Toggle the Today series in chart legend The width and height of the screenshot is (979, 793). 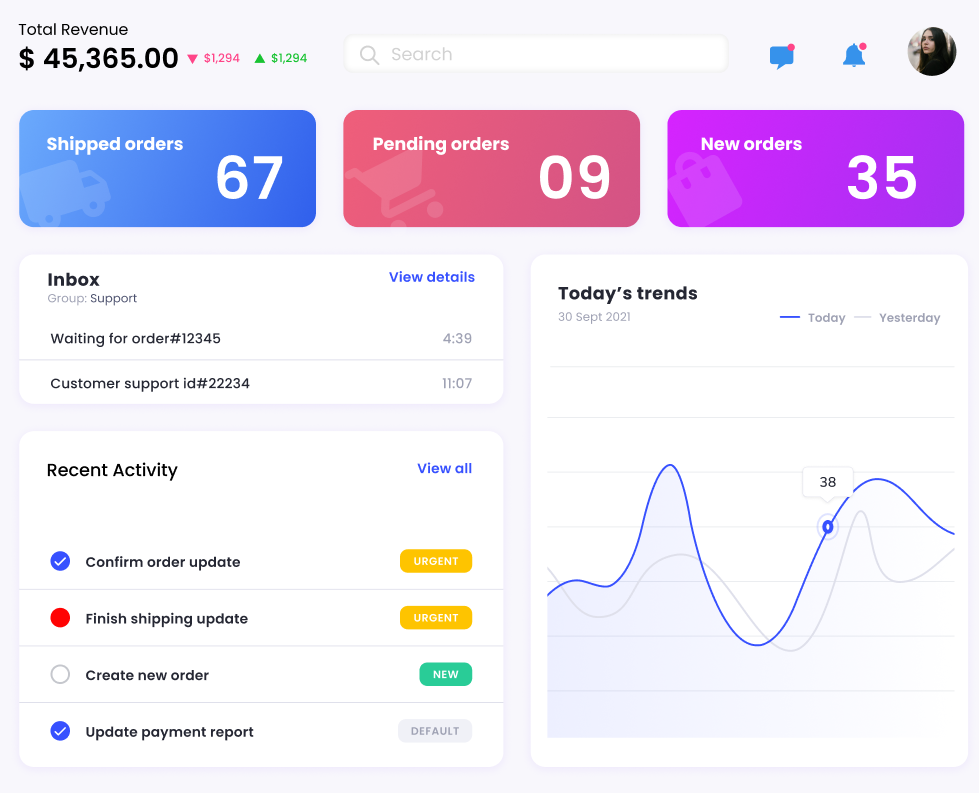[x=812, y=318]
